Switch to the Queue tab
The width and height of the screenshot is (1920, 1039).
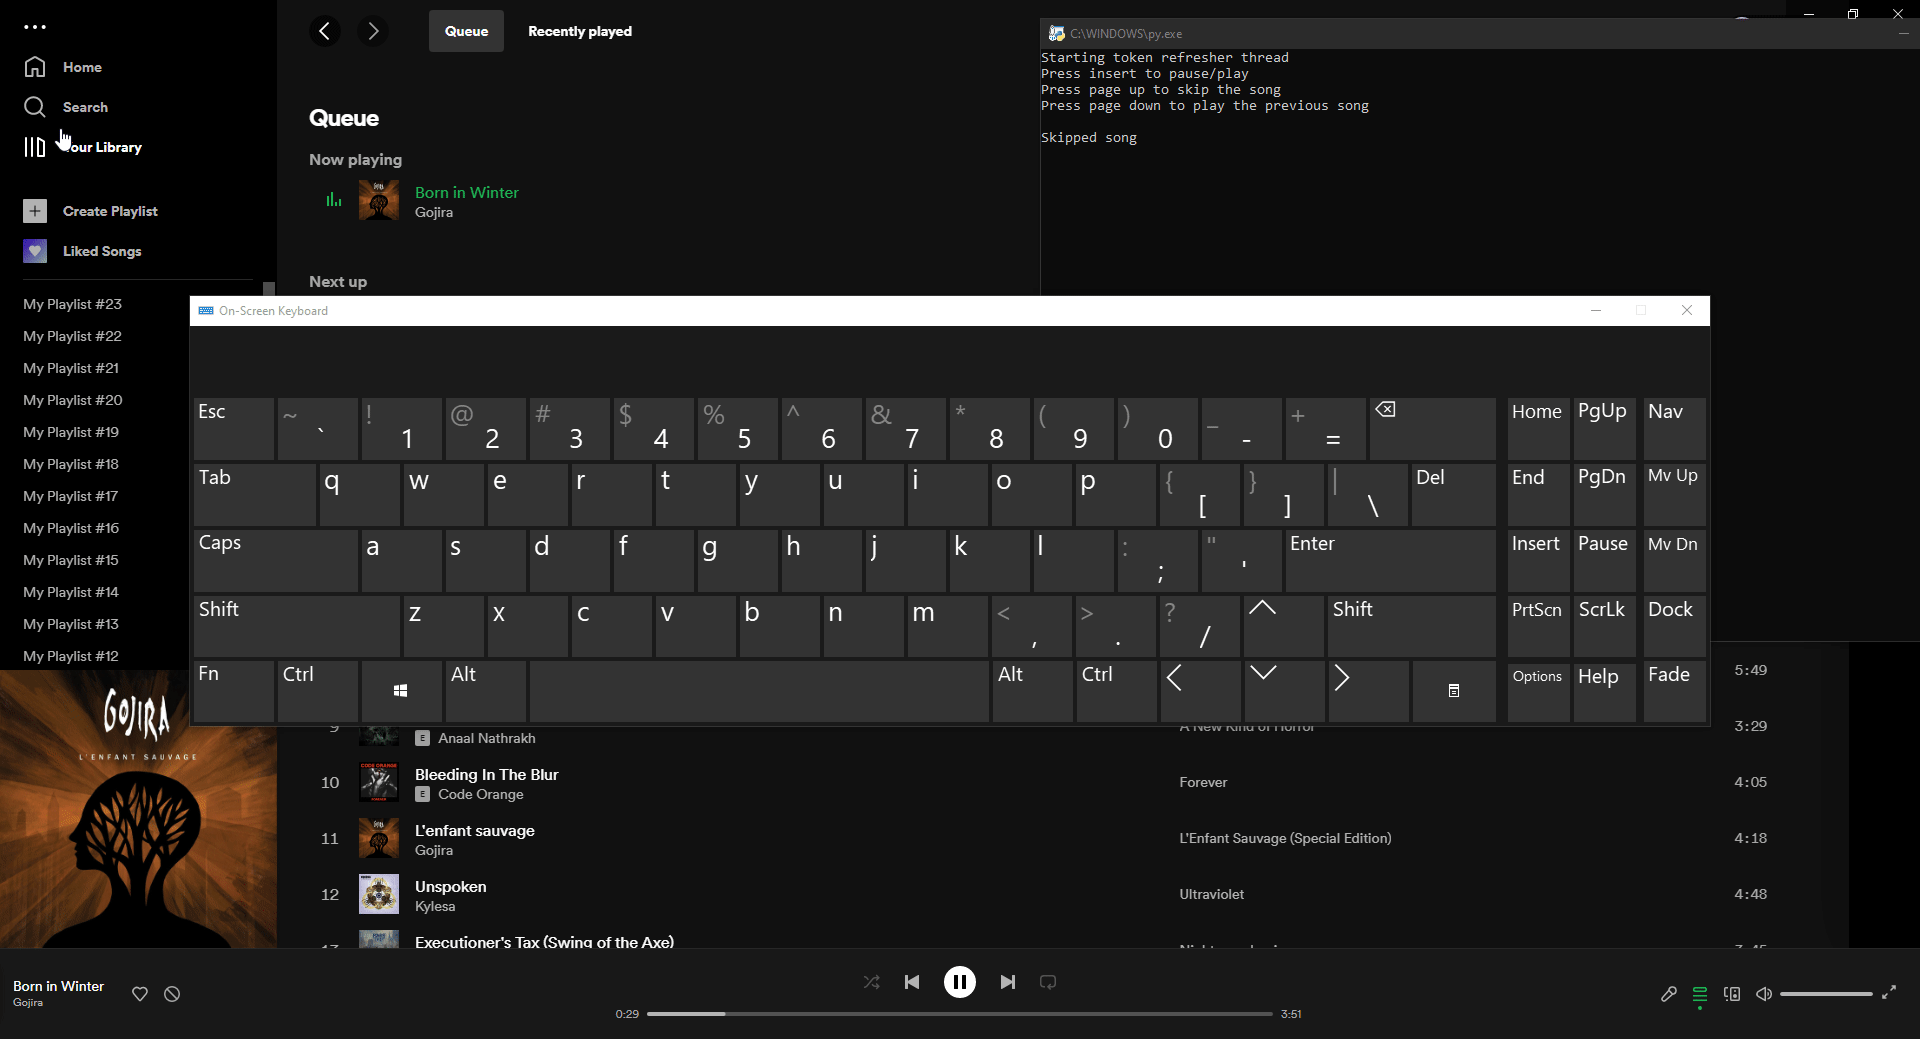pos(466,31)
